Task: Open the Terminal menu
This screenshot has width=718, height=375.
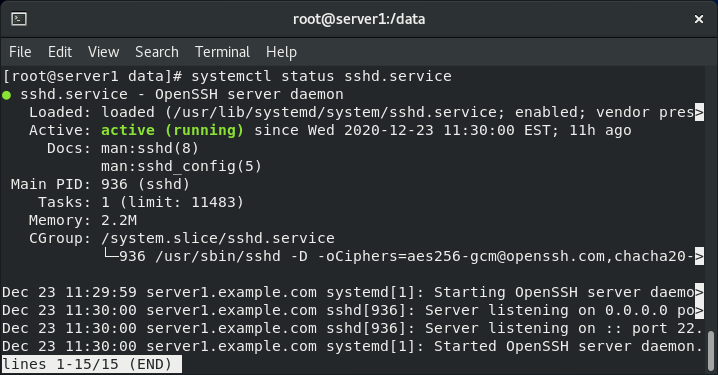Action: [x=223, y=52]
